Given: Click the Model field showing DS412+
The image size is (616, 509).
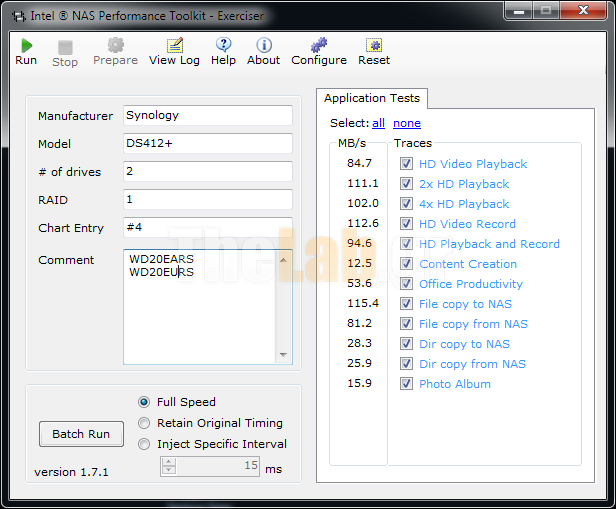Looking at the screenshot, I should (x=208, y=143).
